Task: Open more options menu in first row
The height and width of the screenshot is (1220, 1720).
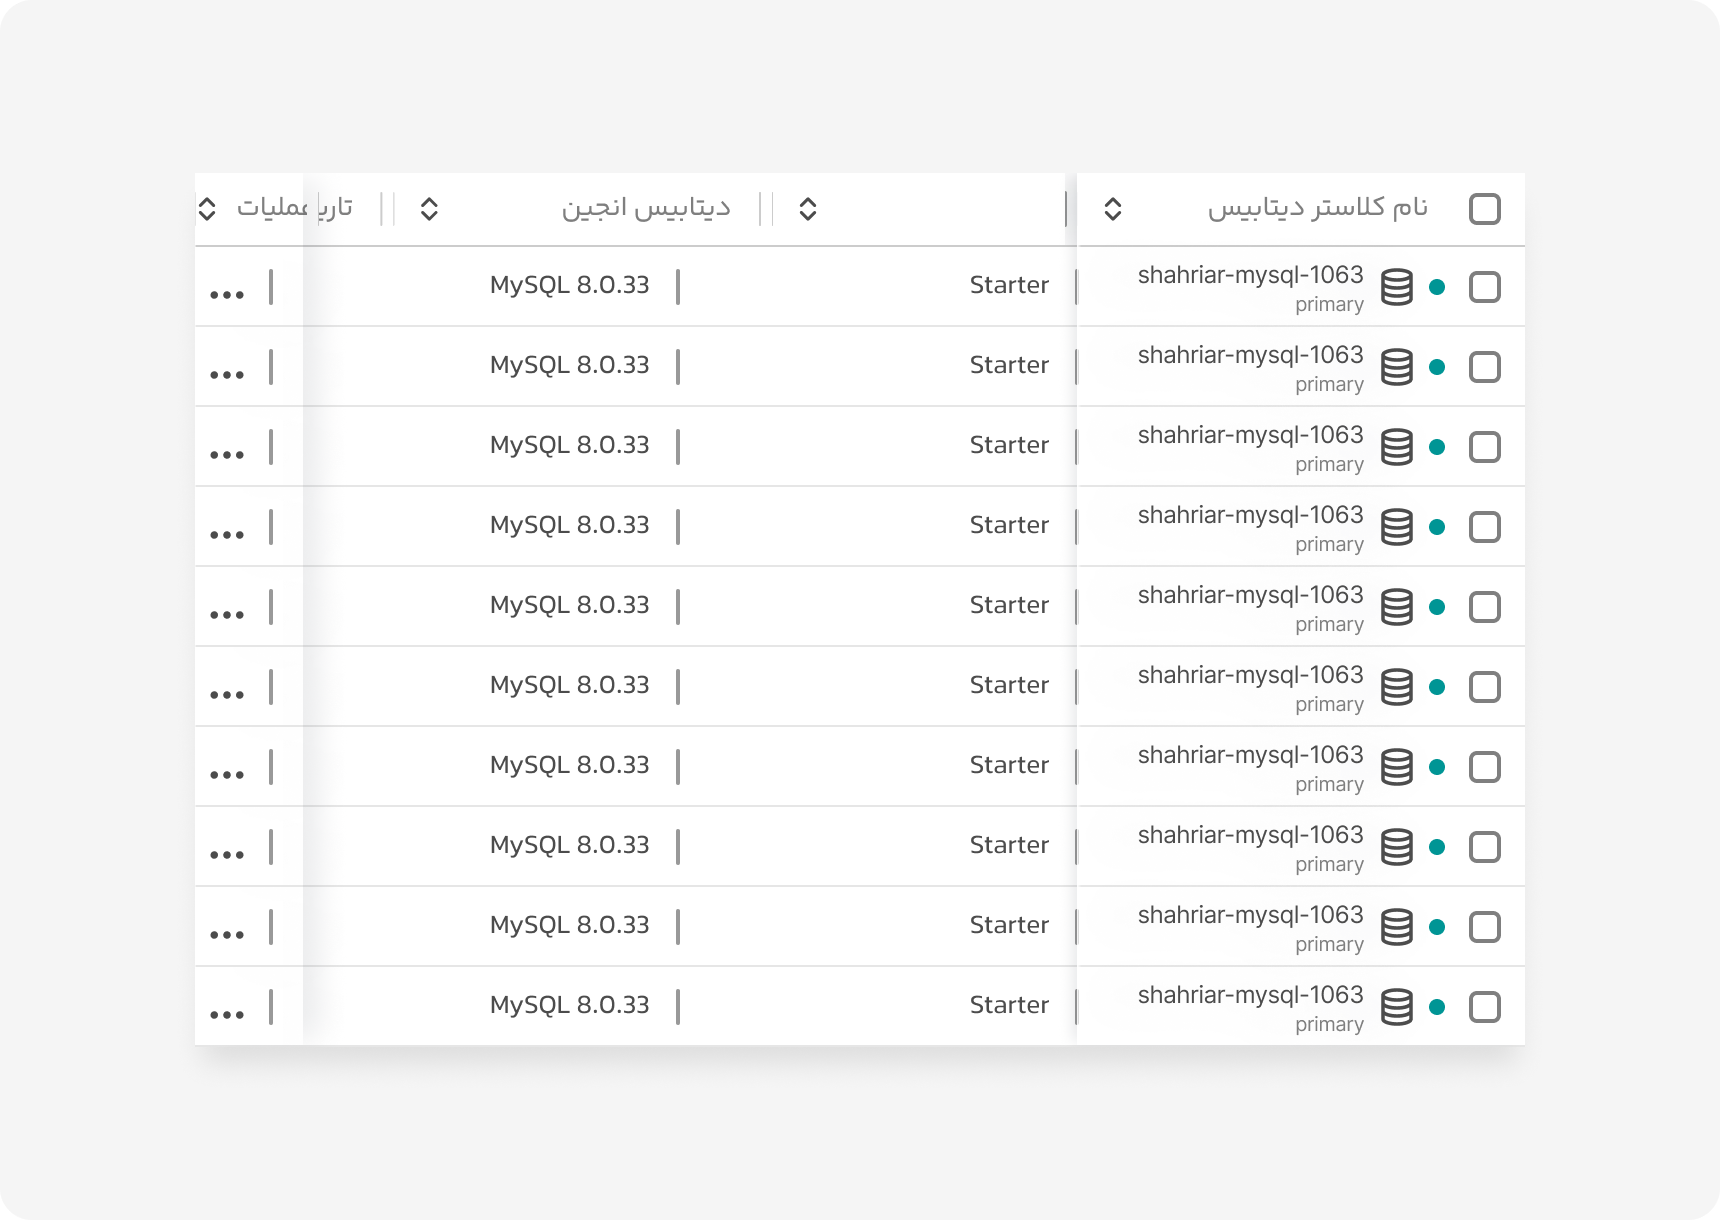Action: coord(227,295)
